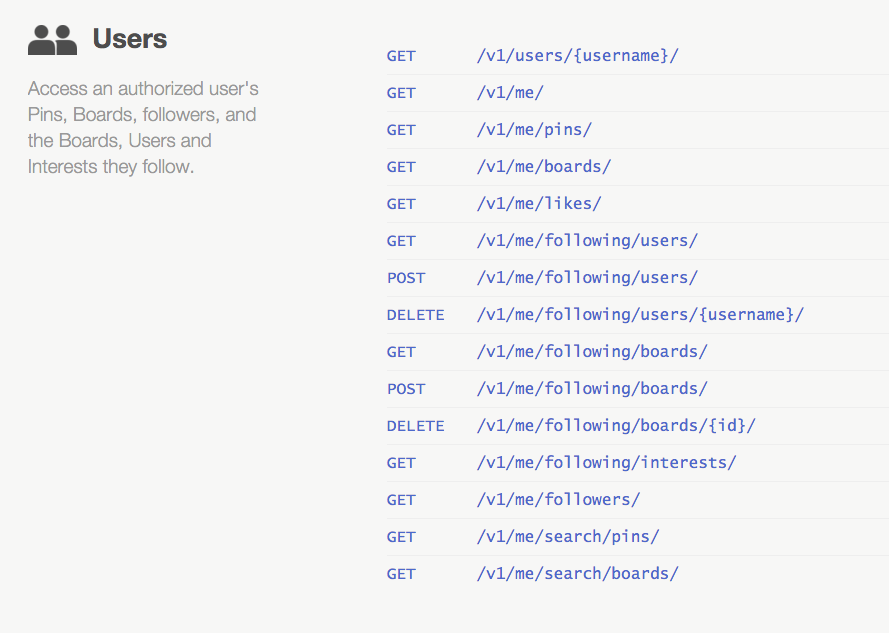The width and height of the screenshot is (889, 633).
Task: Select the /v1/me/search/pins/ endpoint
Action: (568, 536)
